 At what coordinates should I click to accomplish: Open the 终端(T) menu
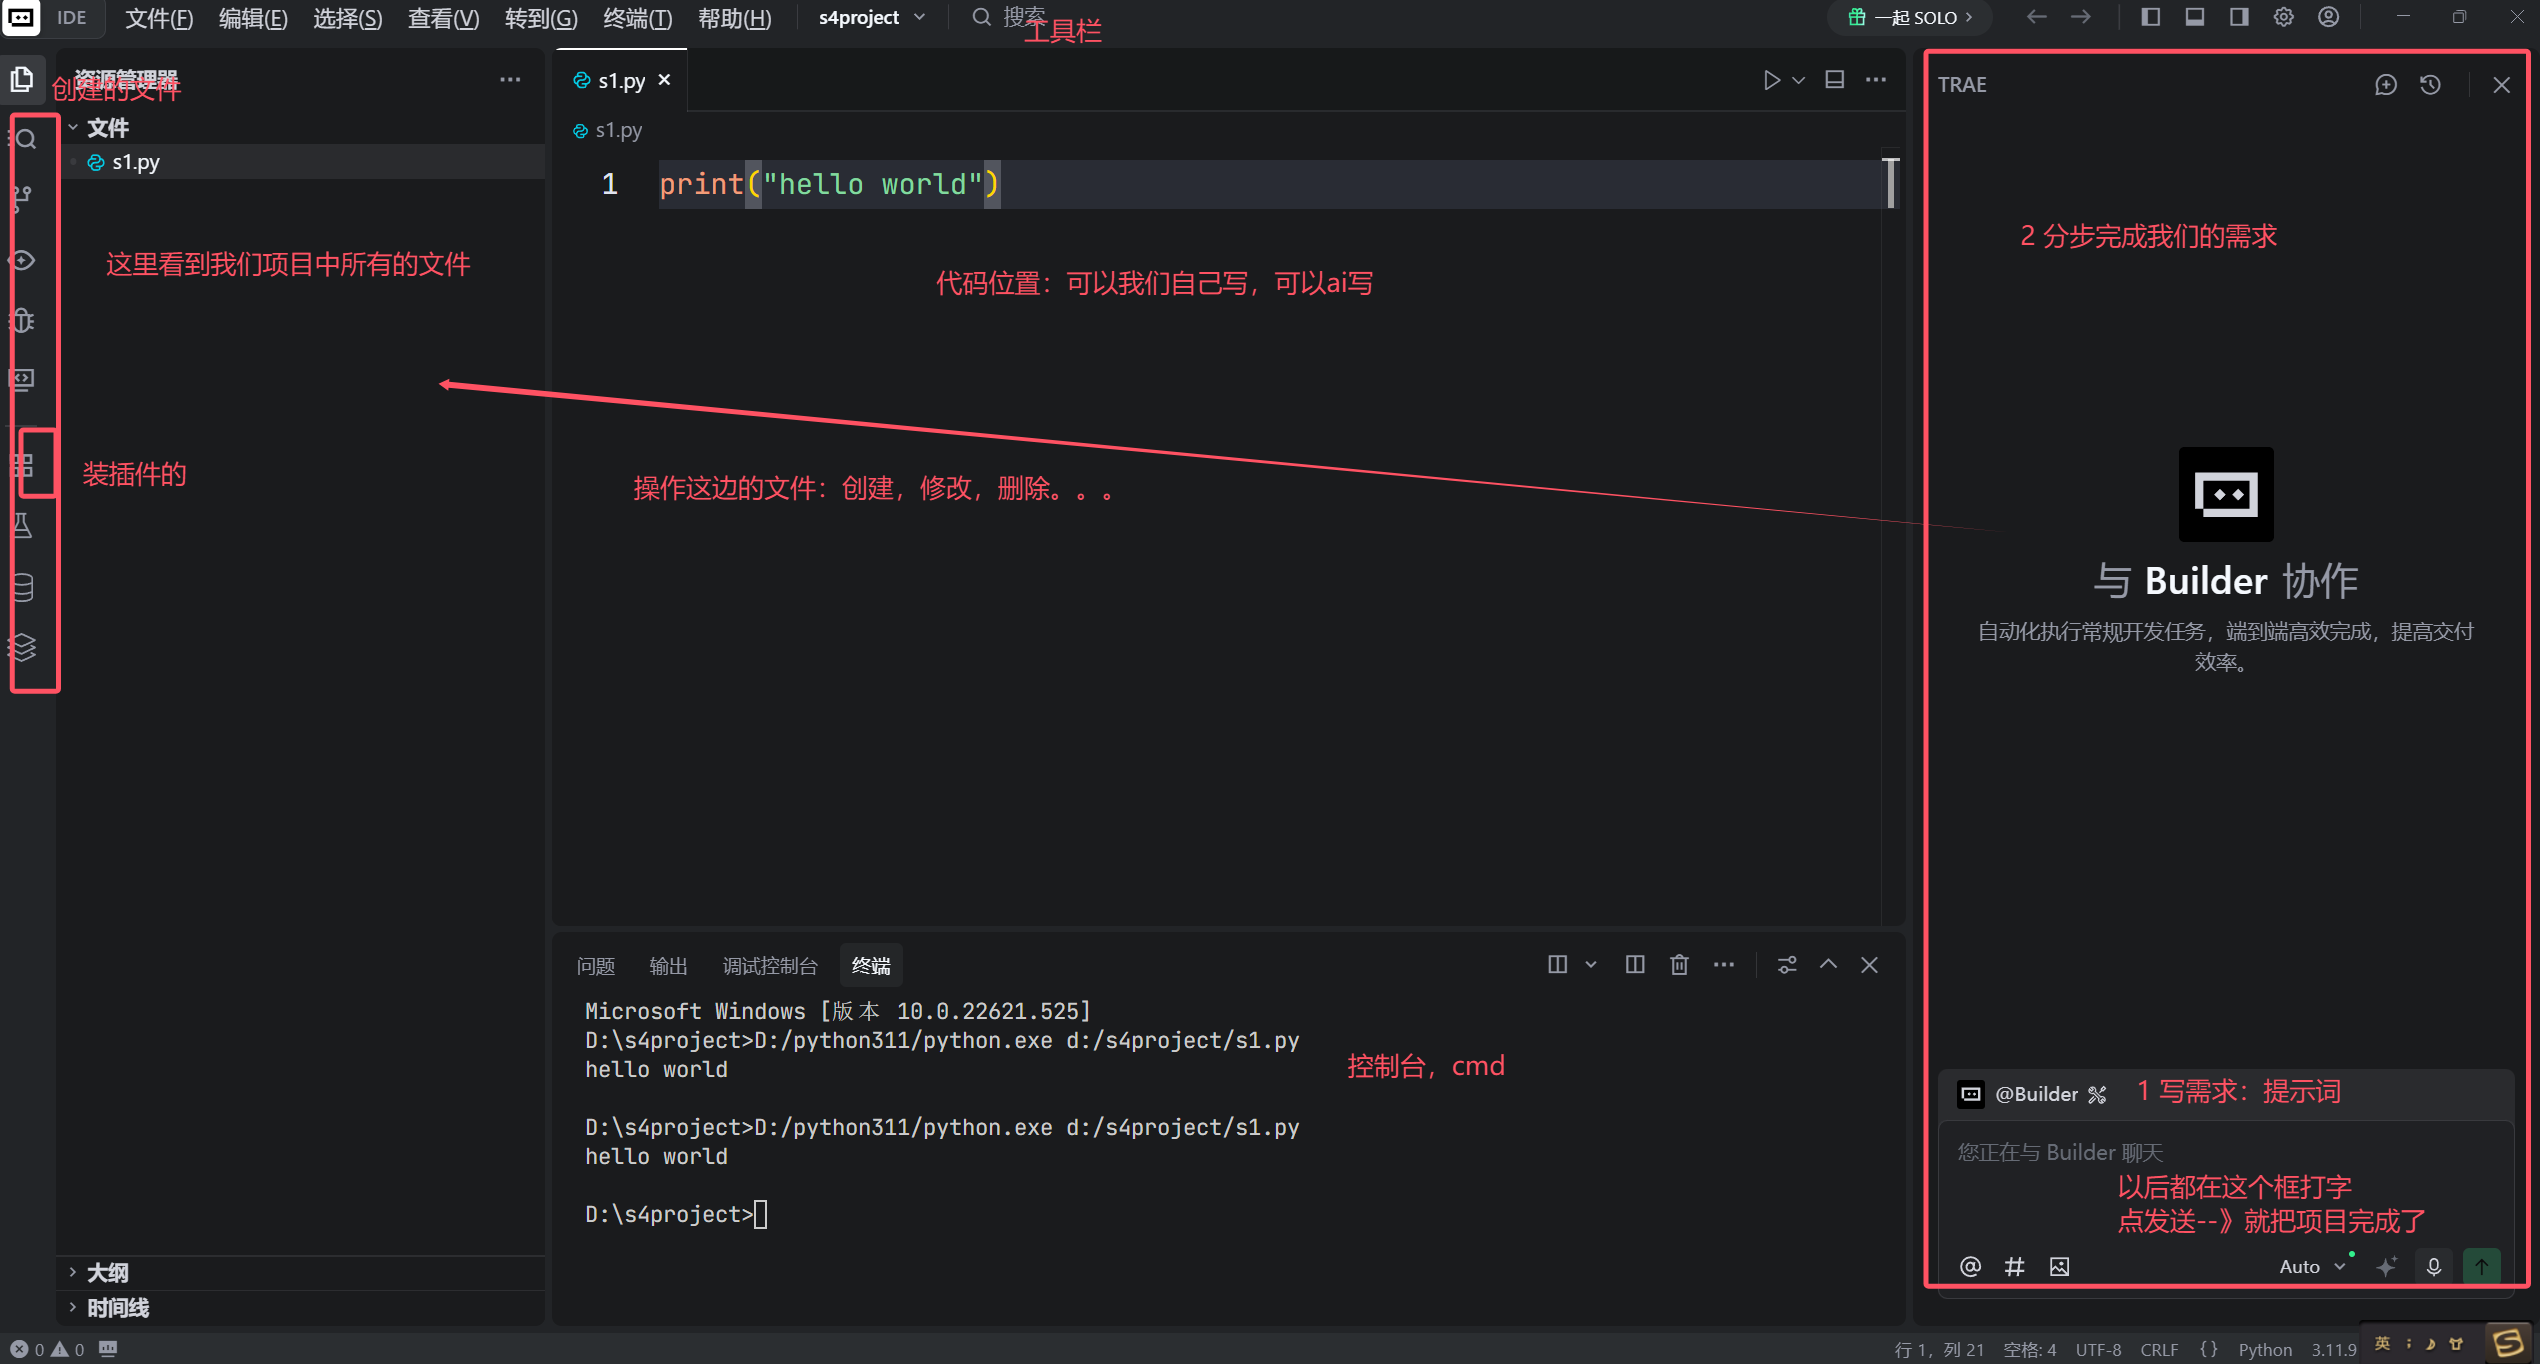[x=637, y=18]
